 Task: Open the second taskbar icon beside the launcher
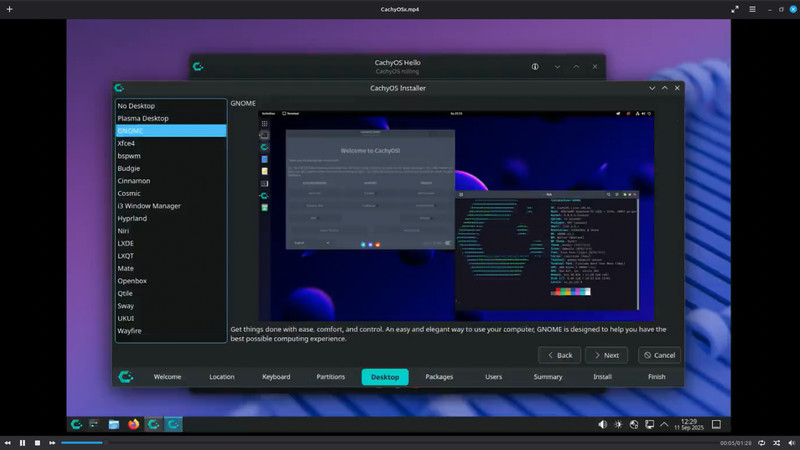(x=94, y=424)
